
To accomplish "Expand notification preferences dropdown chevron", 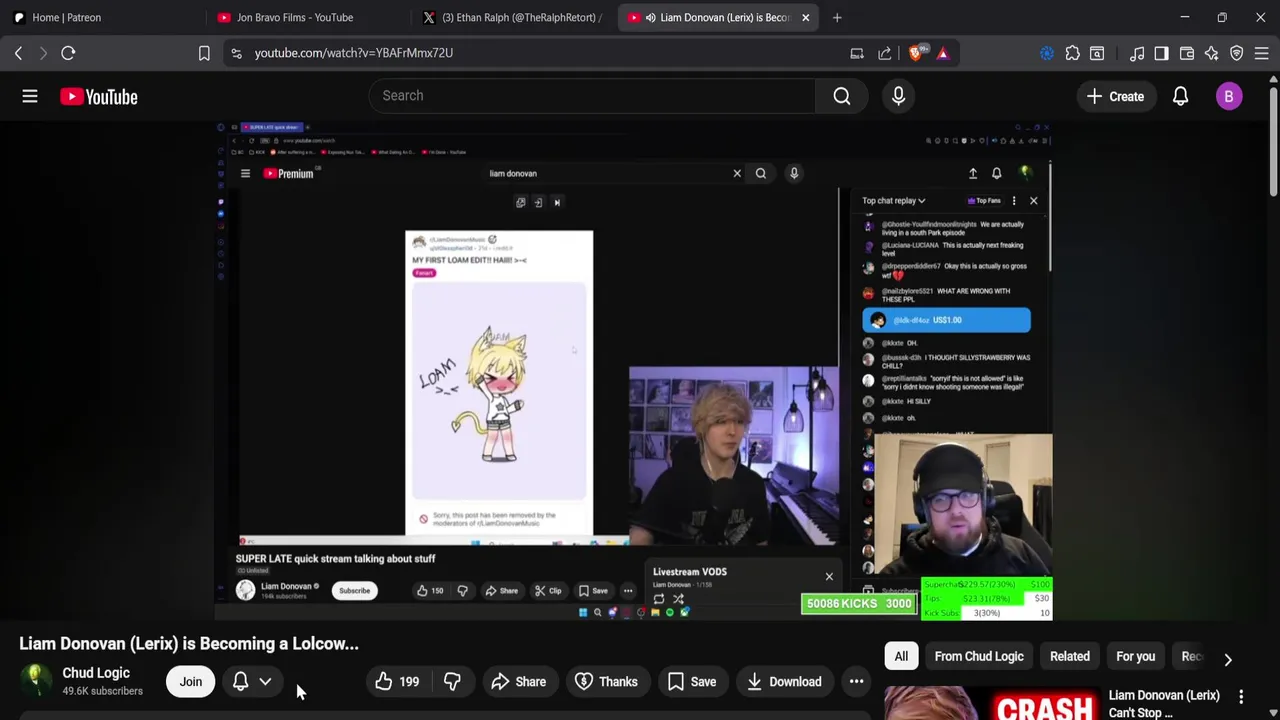I will [266, 682].
